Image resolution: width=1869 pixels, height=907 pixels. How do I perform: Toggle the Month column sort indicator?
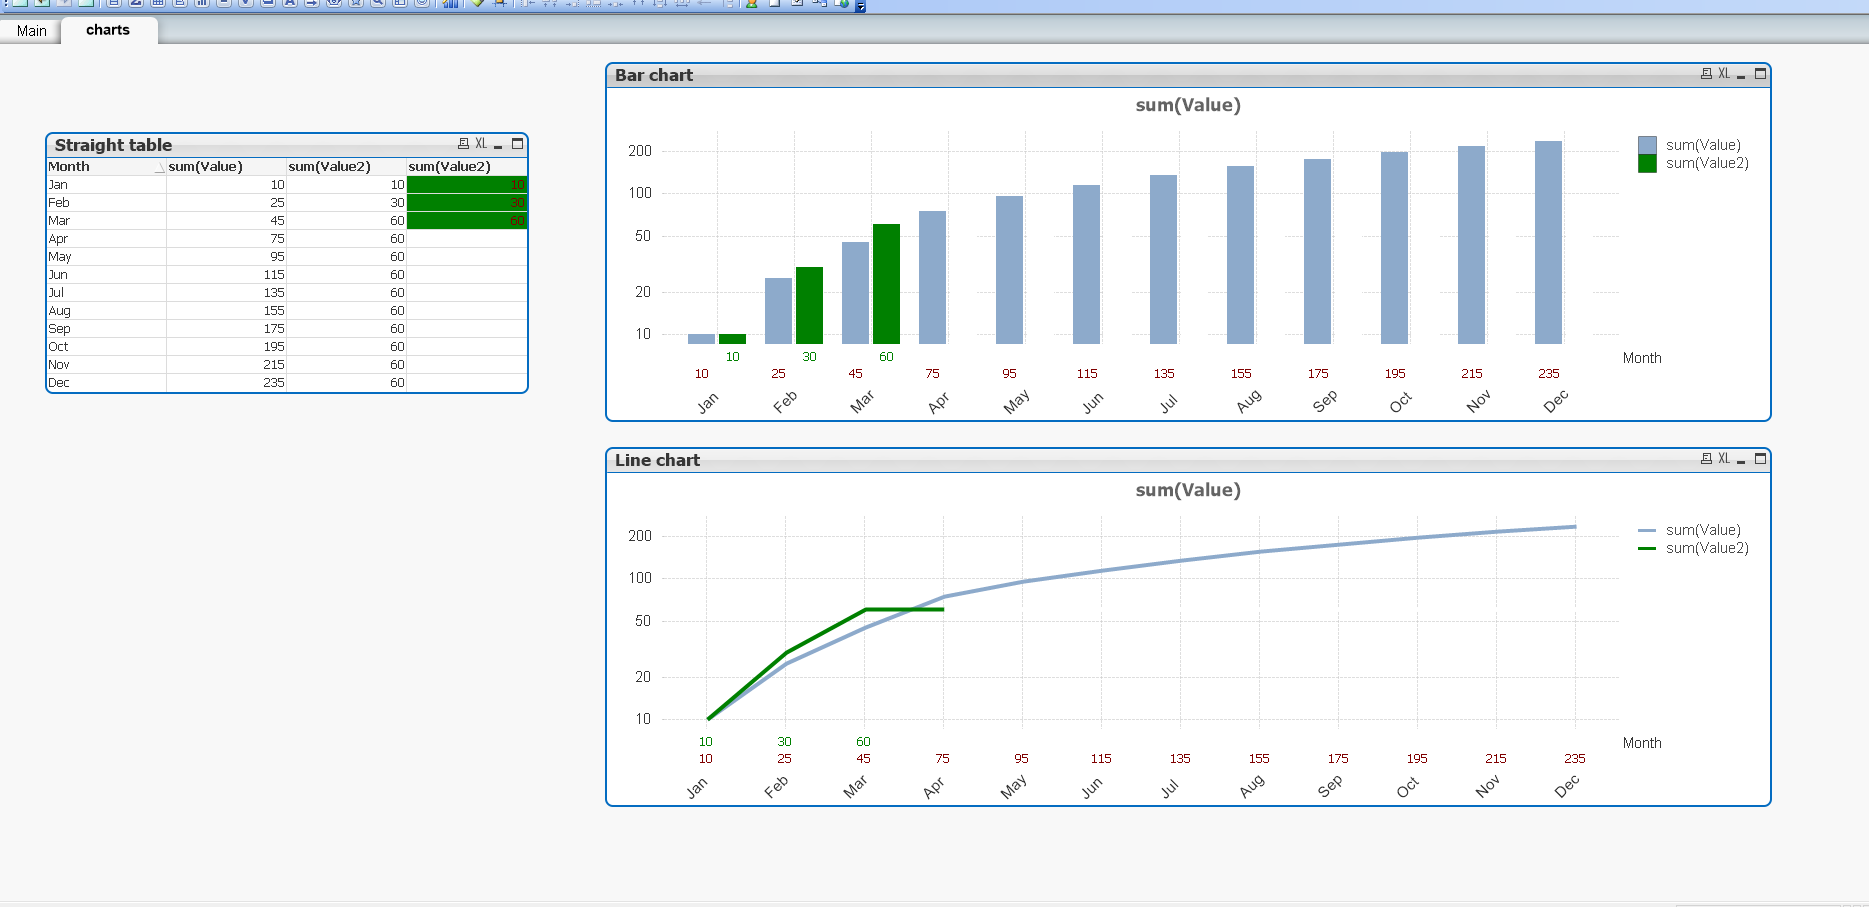point(159,169)
